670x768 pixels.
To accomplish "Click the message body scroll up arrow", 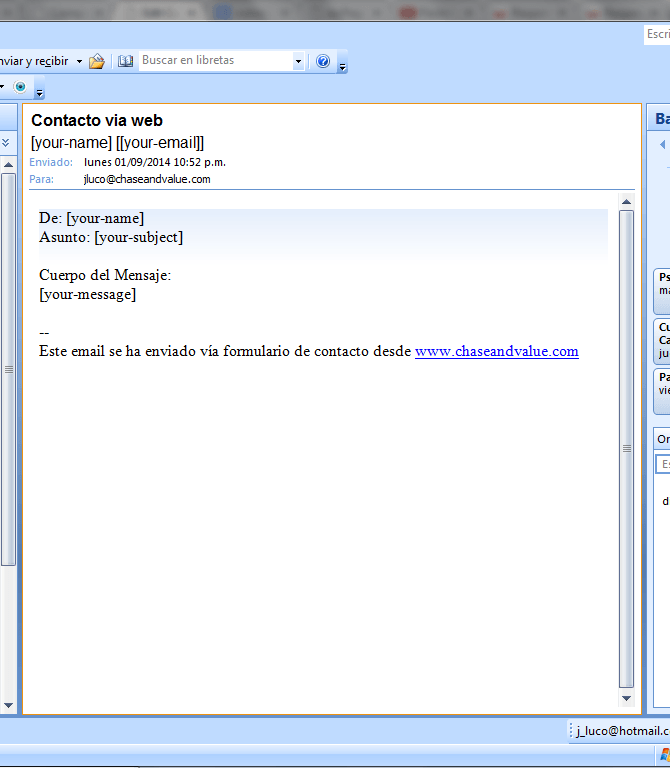I will [x=626, y=202].
